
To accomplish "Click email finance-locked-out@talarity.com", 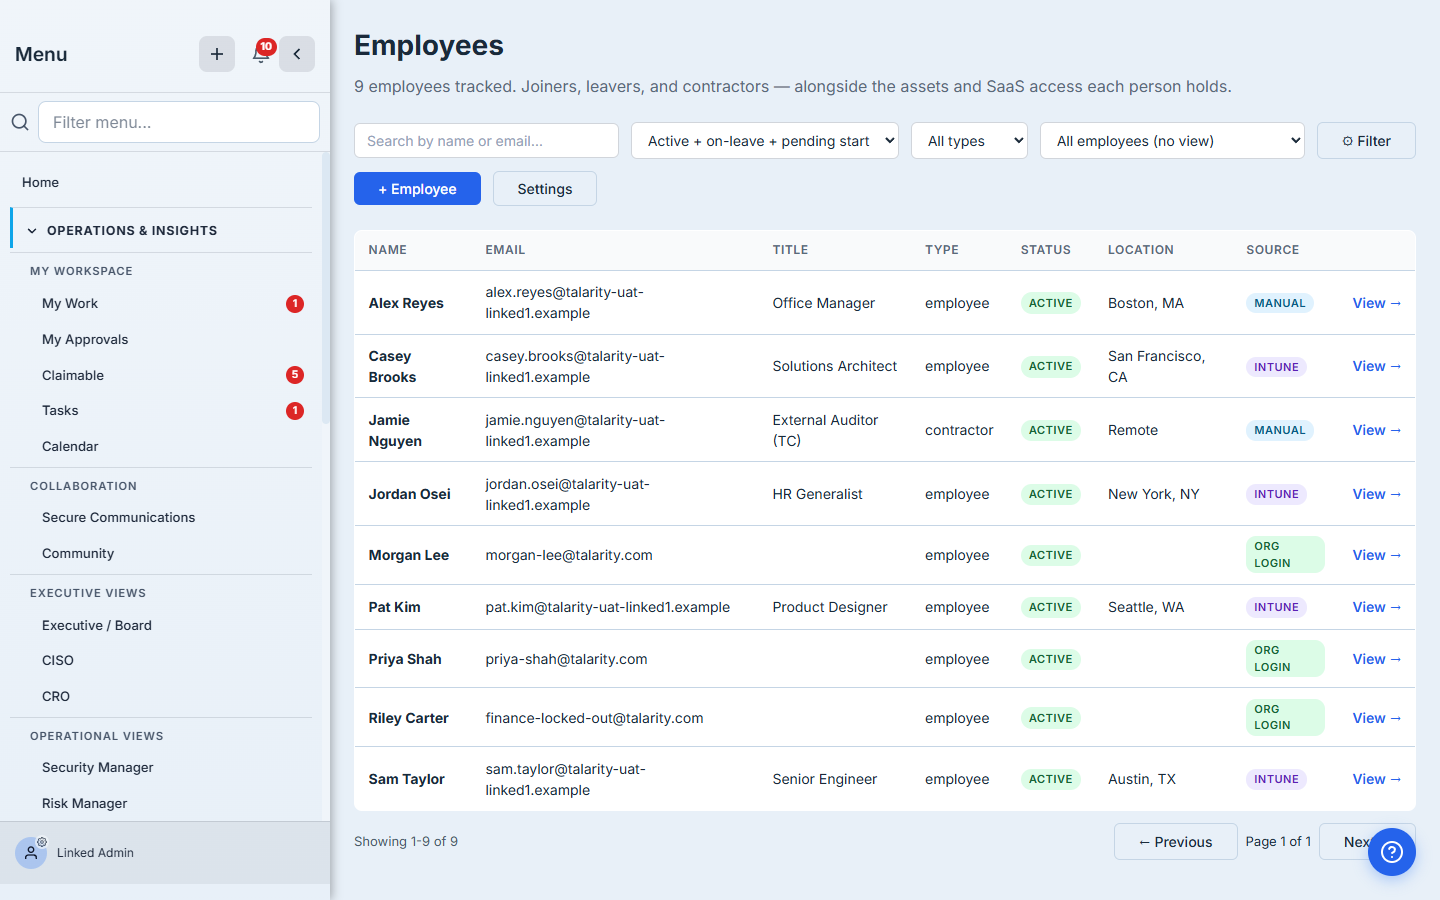I will pyautogui.click(x=594, y=718).
